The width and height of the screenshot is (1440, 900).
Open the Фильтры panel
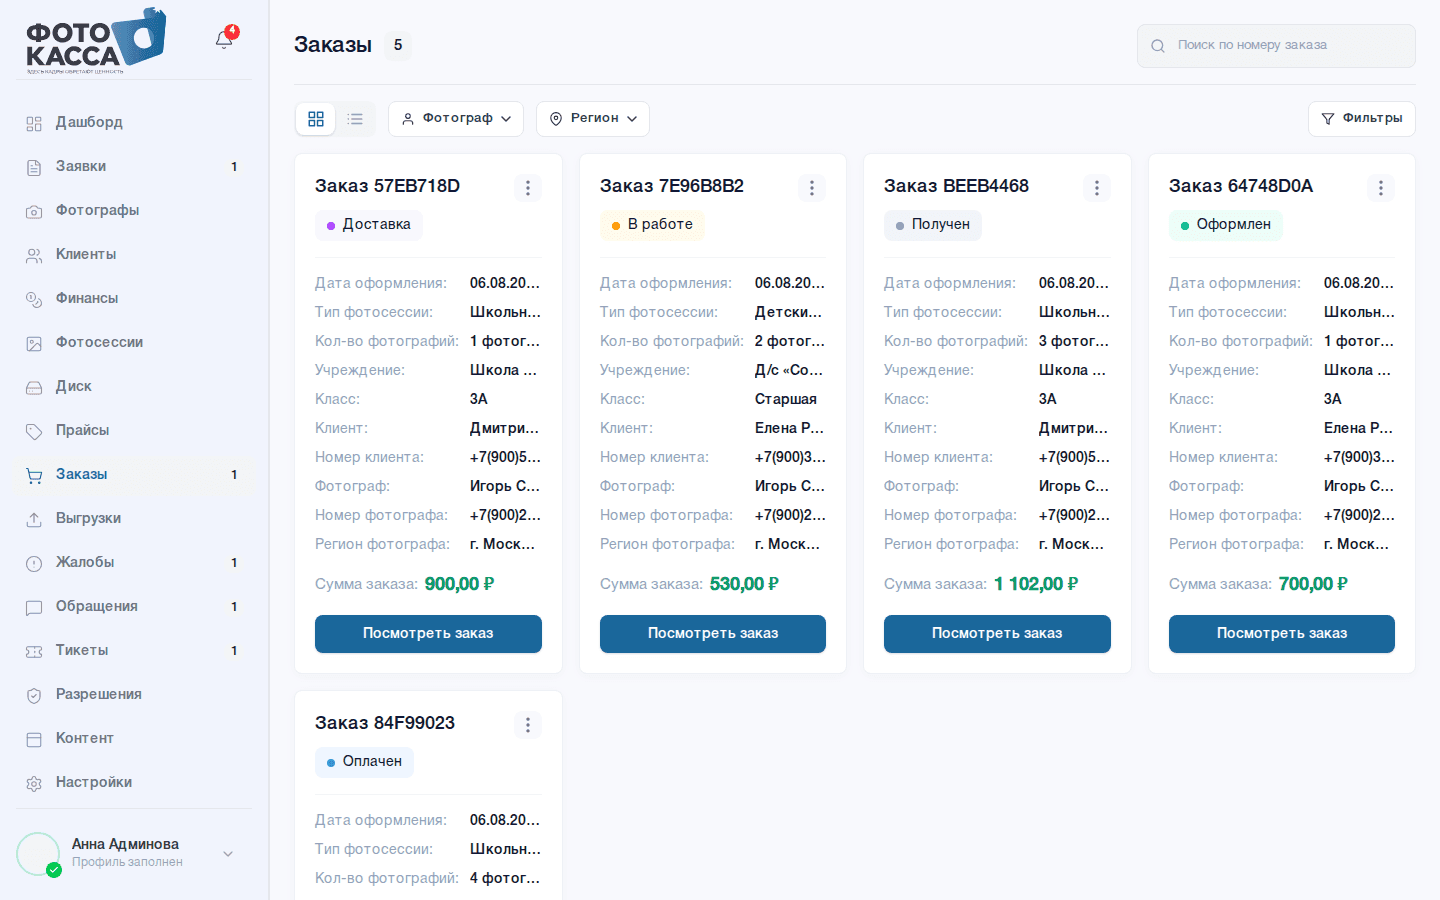pyautogui.click(x=1362, y=119)
